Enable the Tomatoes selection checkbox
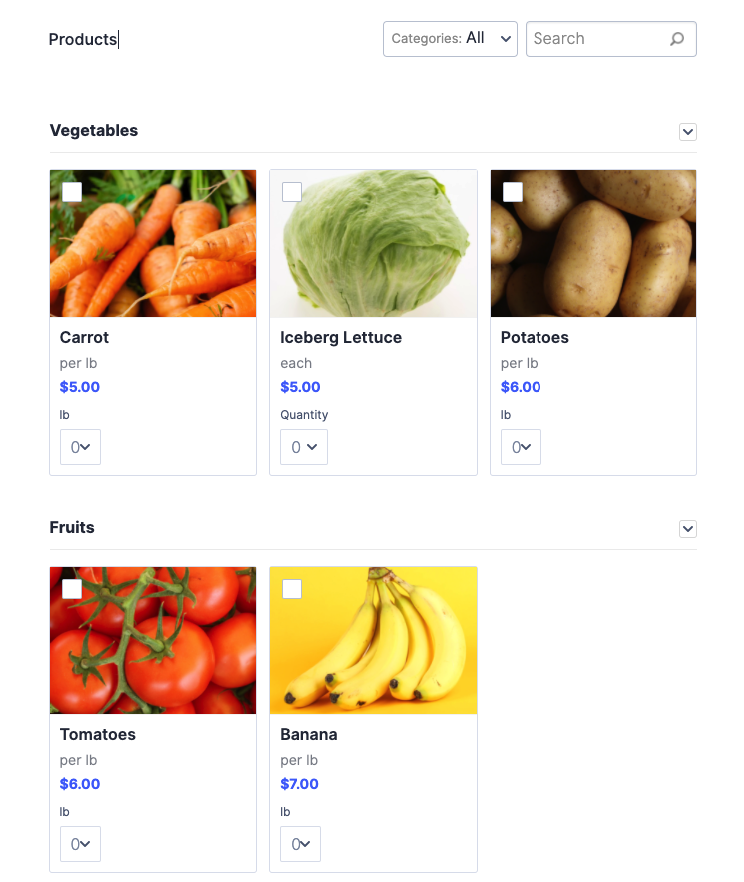Image resolution: width=744 pixels, height=882 pixels. tap(72, 589)
